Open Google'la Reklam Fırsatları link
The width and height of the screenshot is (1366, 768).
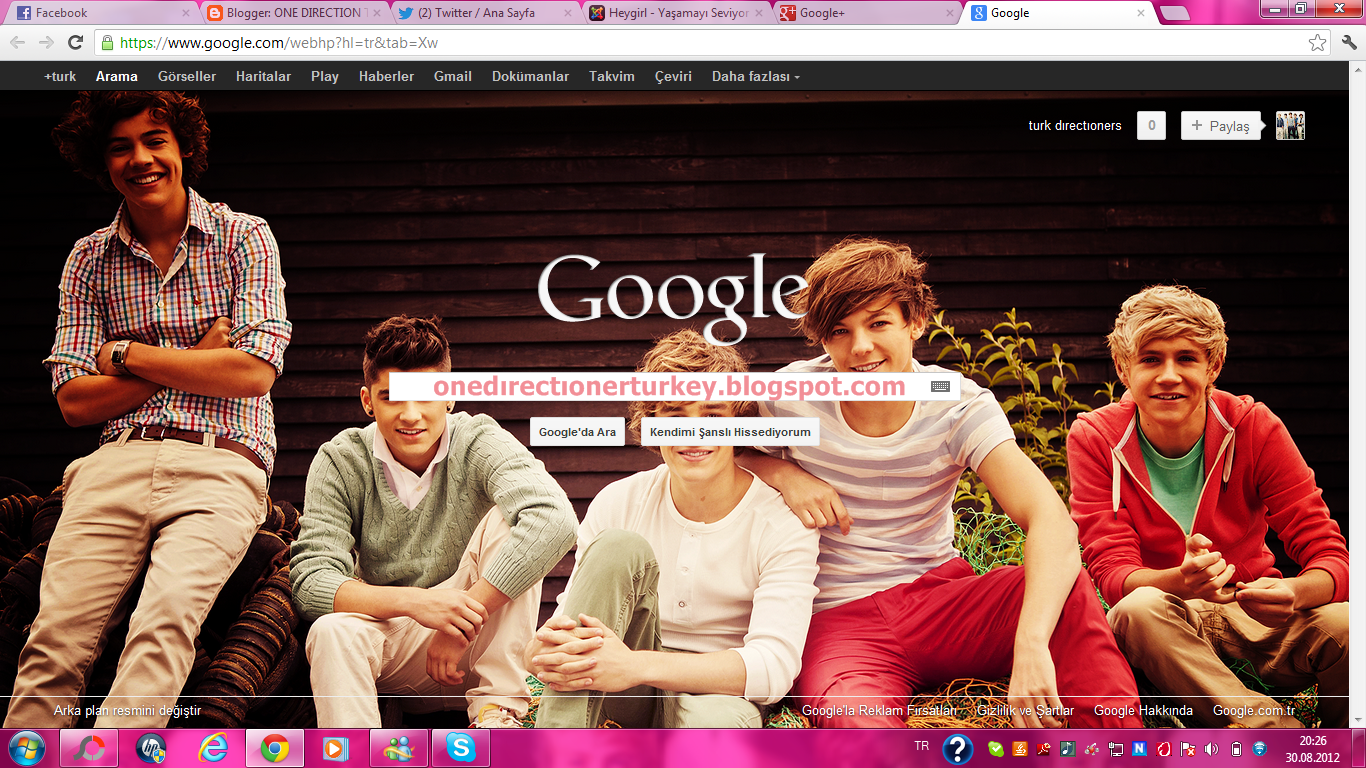pos(879,711)
